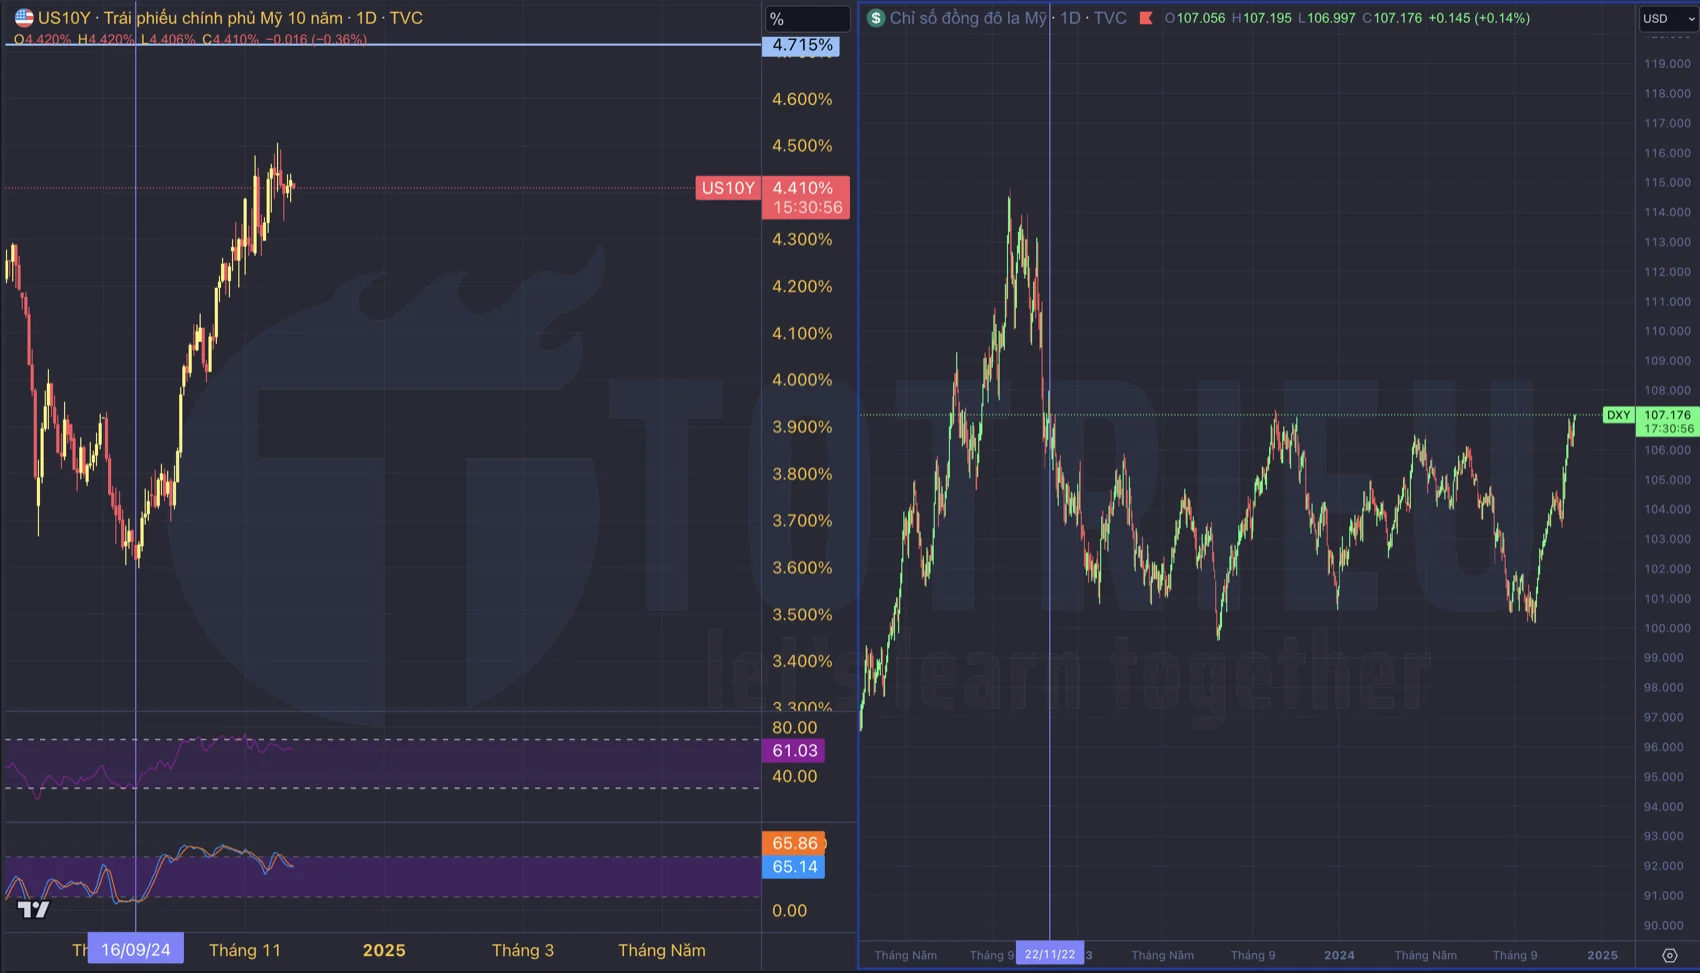
Task: Click the DXY price label tag
Action: point(1618,415)
